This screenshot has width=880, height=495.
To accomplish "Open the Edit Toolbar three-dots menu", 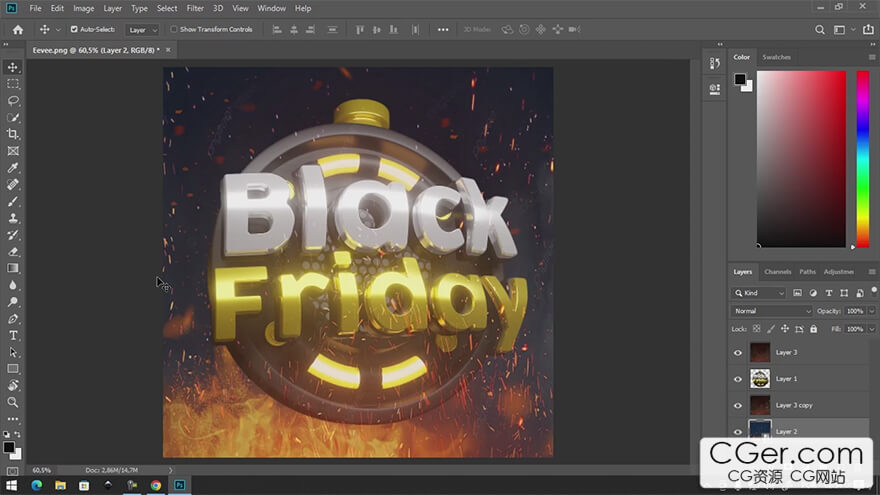I will [13, 419].
